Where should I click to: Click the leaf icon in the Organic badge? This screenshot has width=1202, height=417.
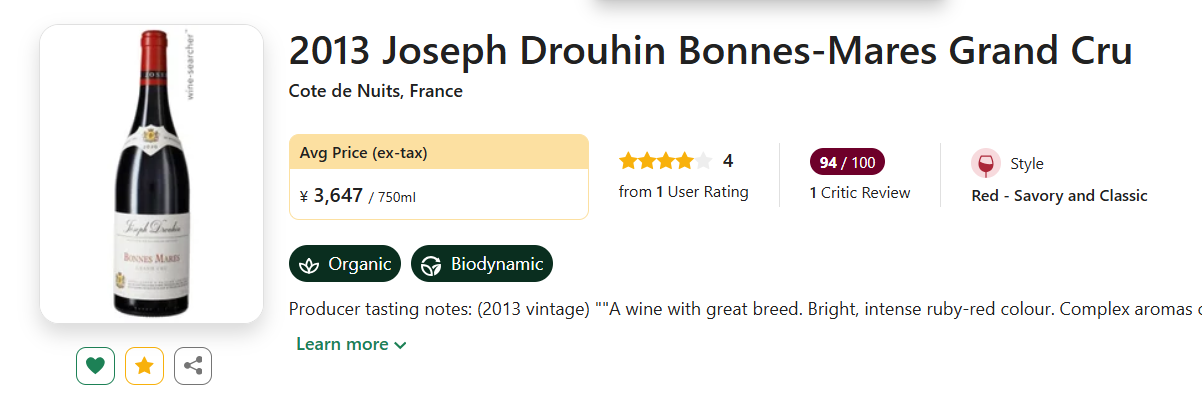(310, 265)
